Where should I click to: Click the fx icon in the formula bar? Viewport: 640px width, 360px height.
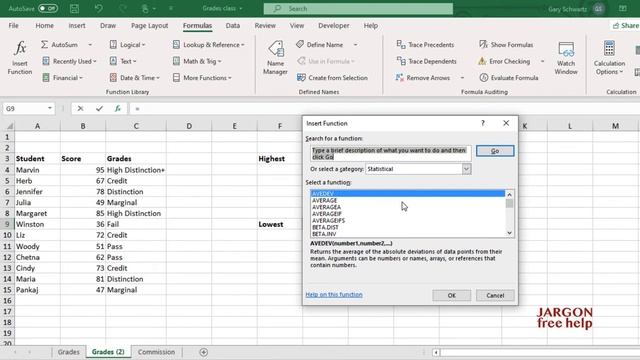118,109
